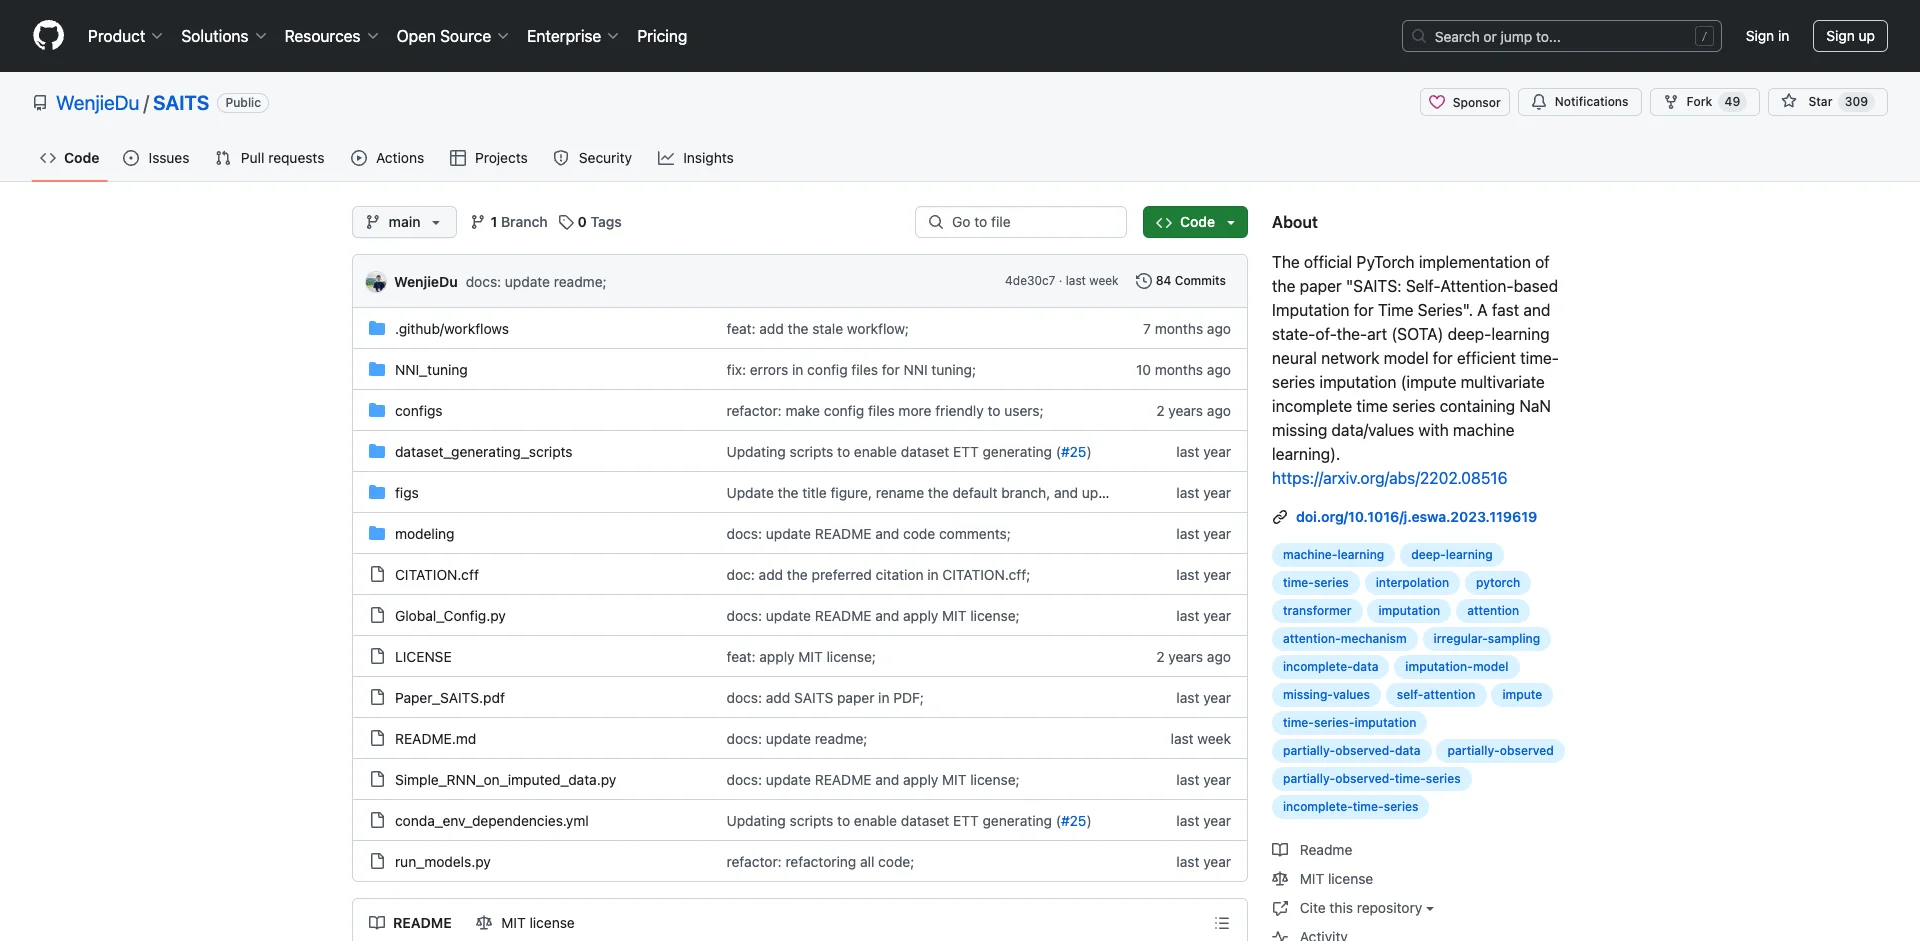Open the conda_env_dependencies.yml file
This screenshot has width=1920, height=941.
click(492, 821)
